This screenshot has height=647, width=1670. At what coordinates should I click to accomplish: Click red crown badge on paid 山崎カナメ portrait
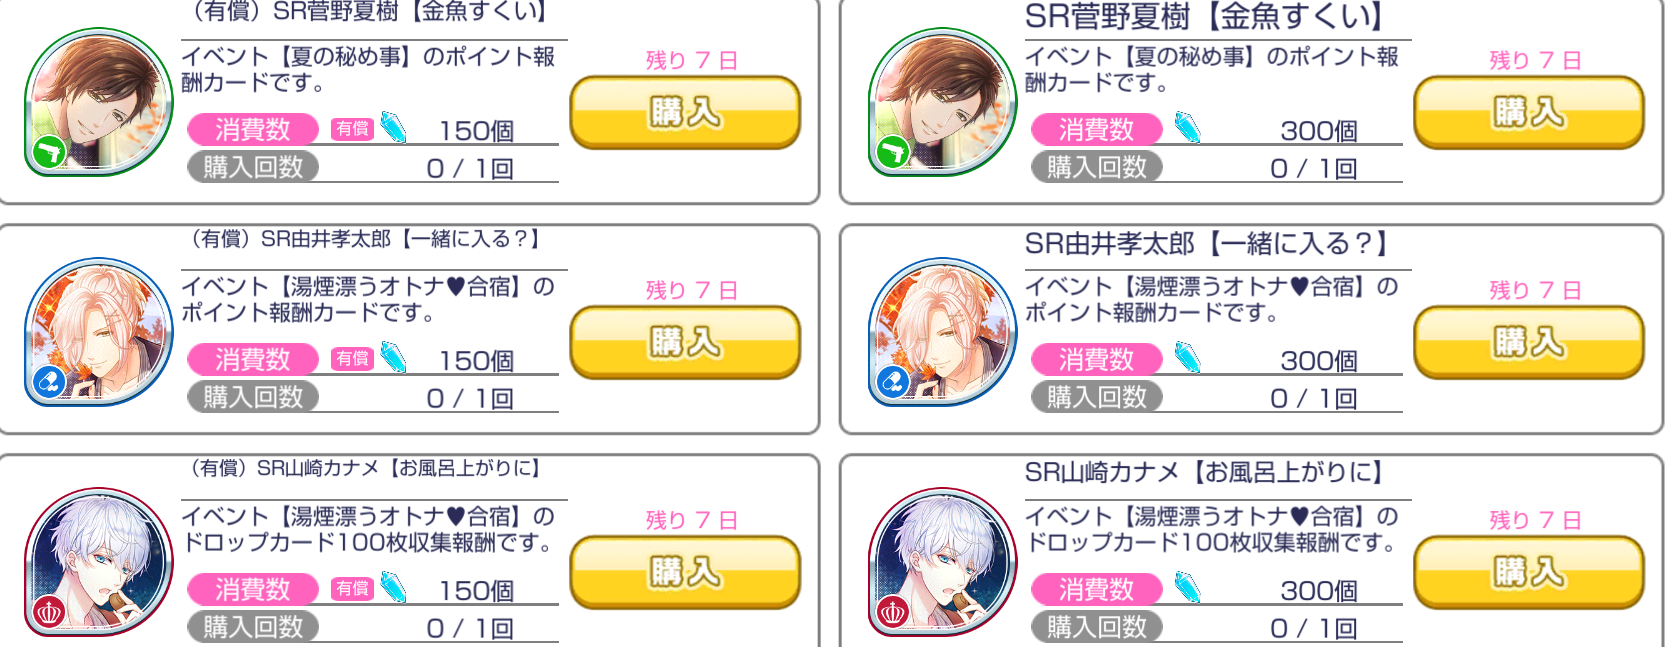coord(48,612)
